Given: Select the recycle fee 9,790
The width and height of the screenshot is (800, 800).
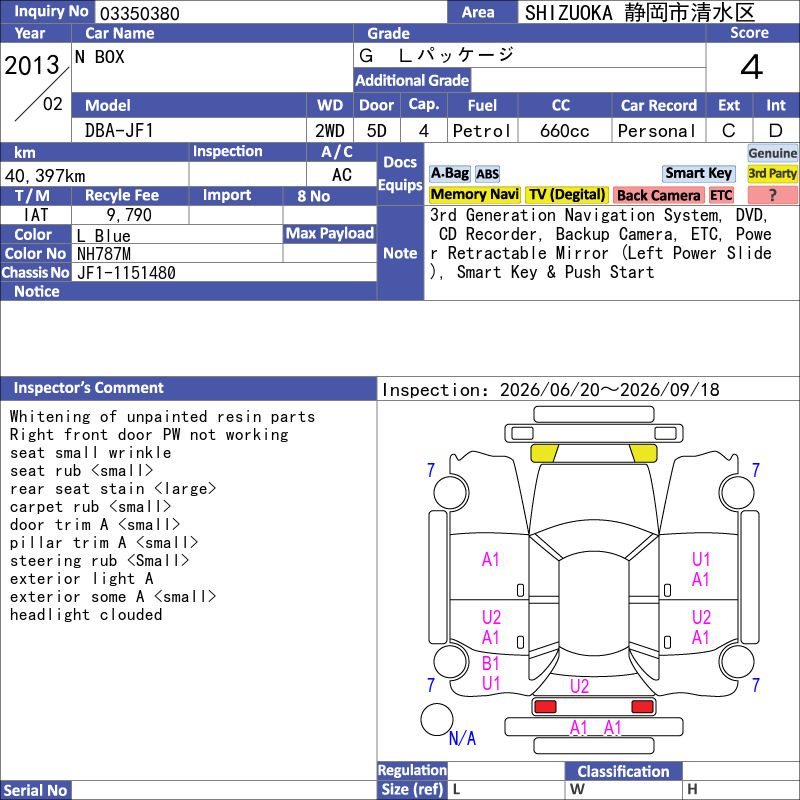Looking at the screenshot, I should coord(129,215).
